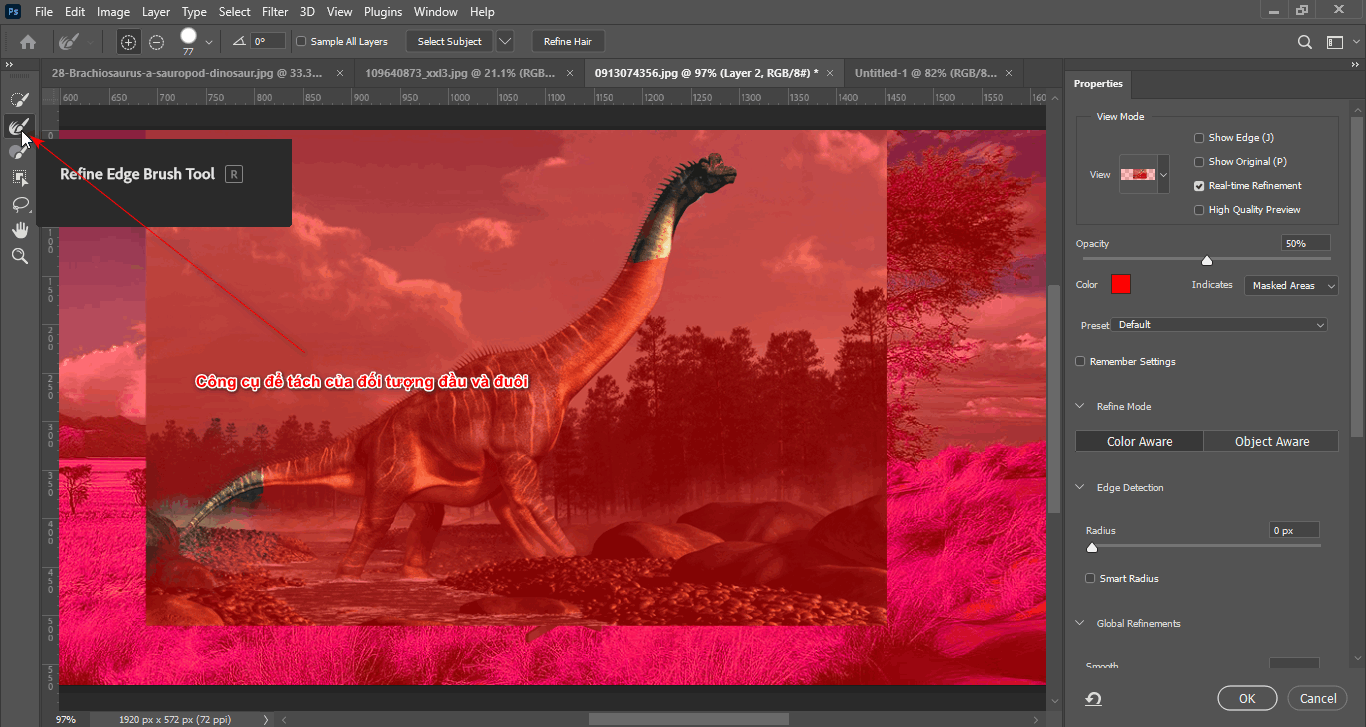Click the red Color swatch in Properties

pyautogui.click(x=1120, y=284)
